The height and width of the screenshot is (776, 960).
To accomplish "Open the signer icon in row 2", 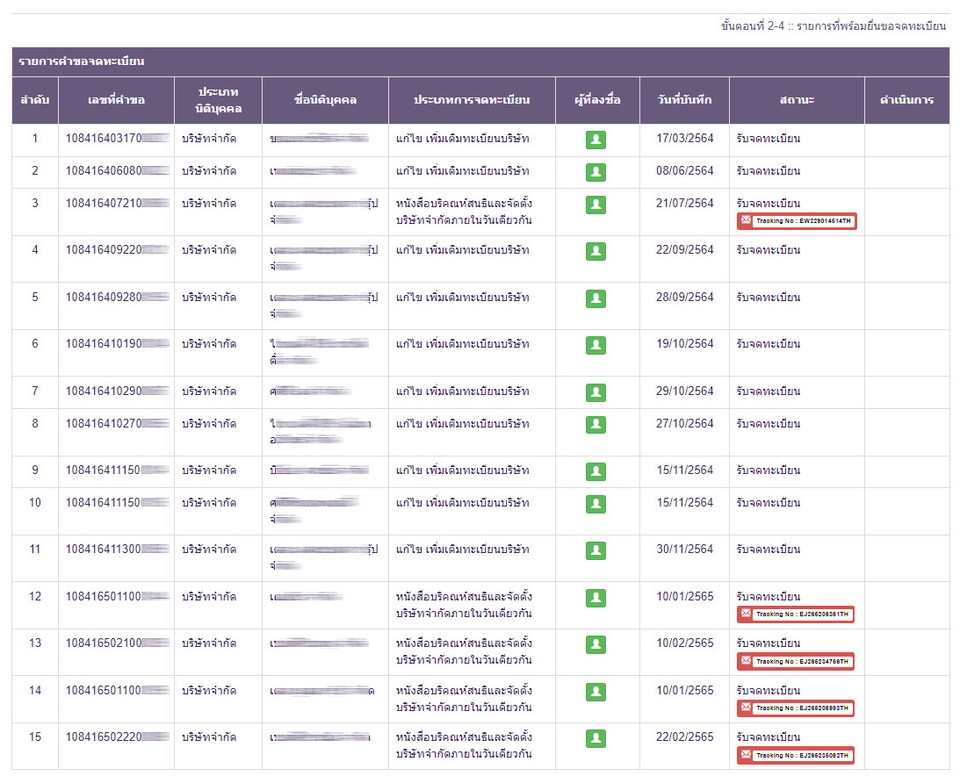I will click(x=596, y=172).
